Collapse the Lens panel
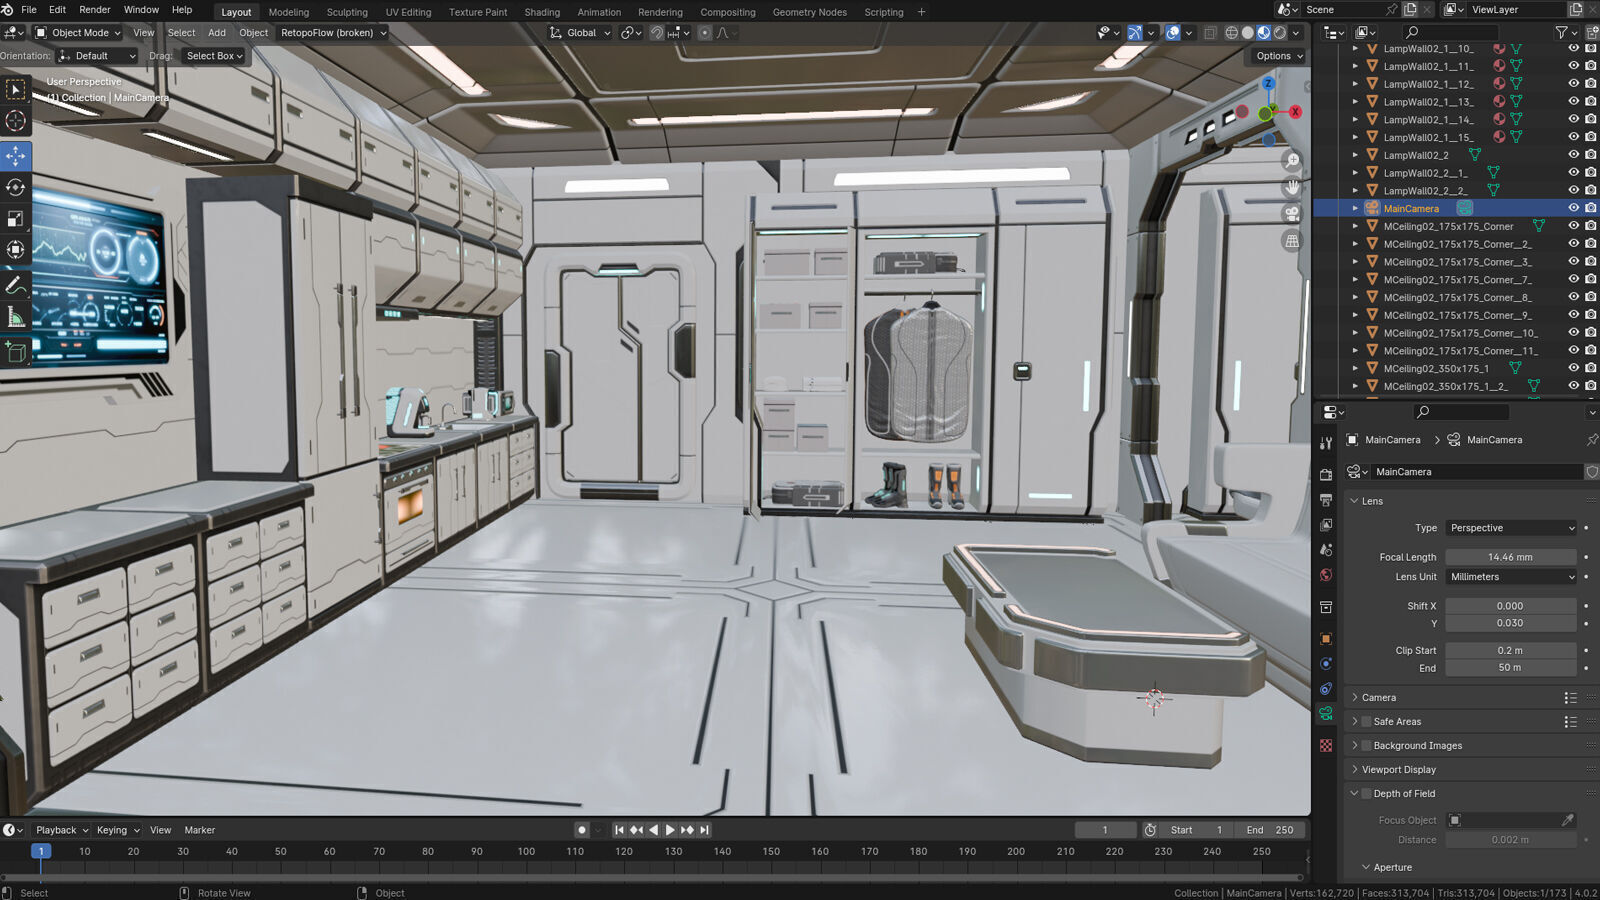The image size is (1600, 900). click(x=1354, y=501)
